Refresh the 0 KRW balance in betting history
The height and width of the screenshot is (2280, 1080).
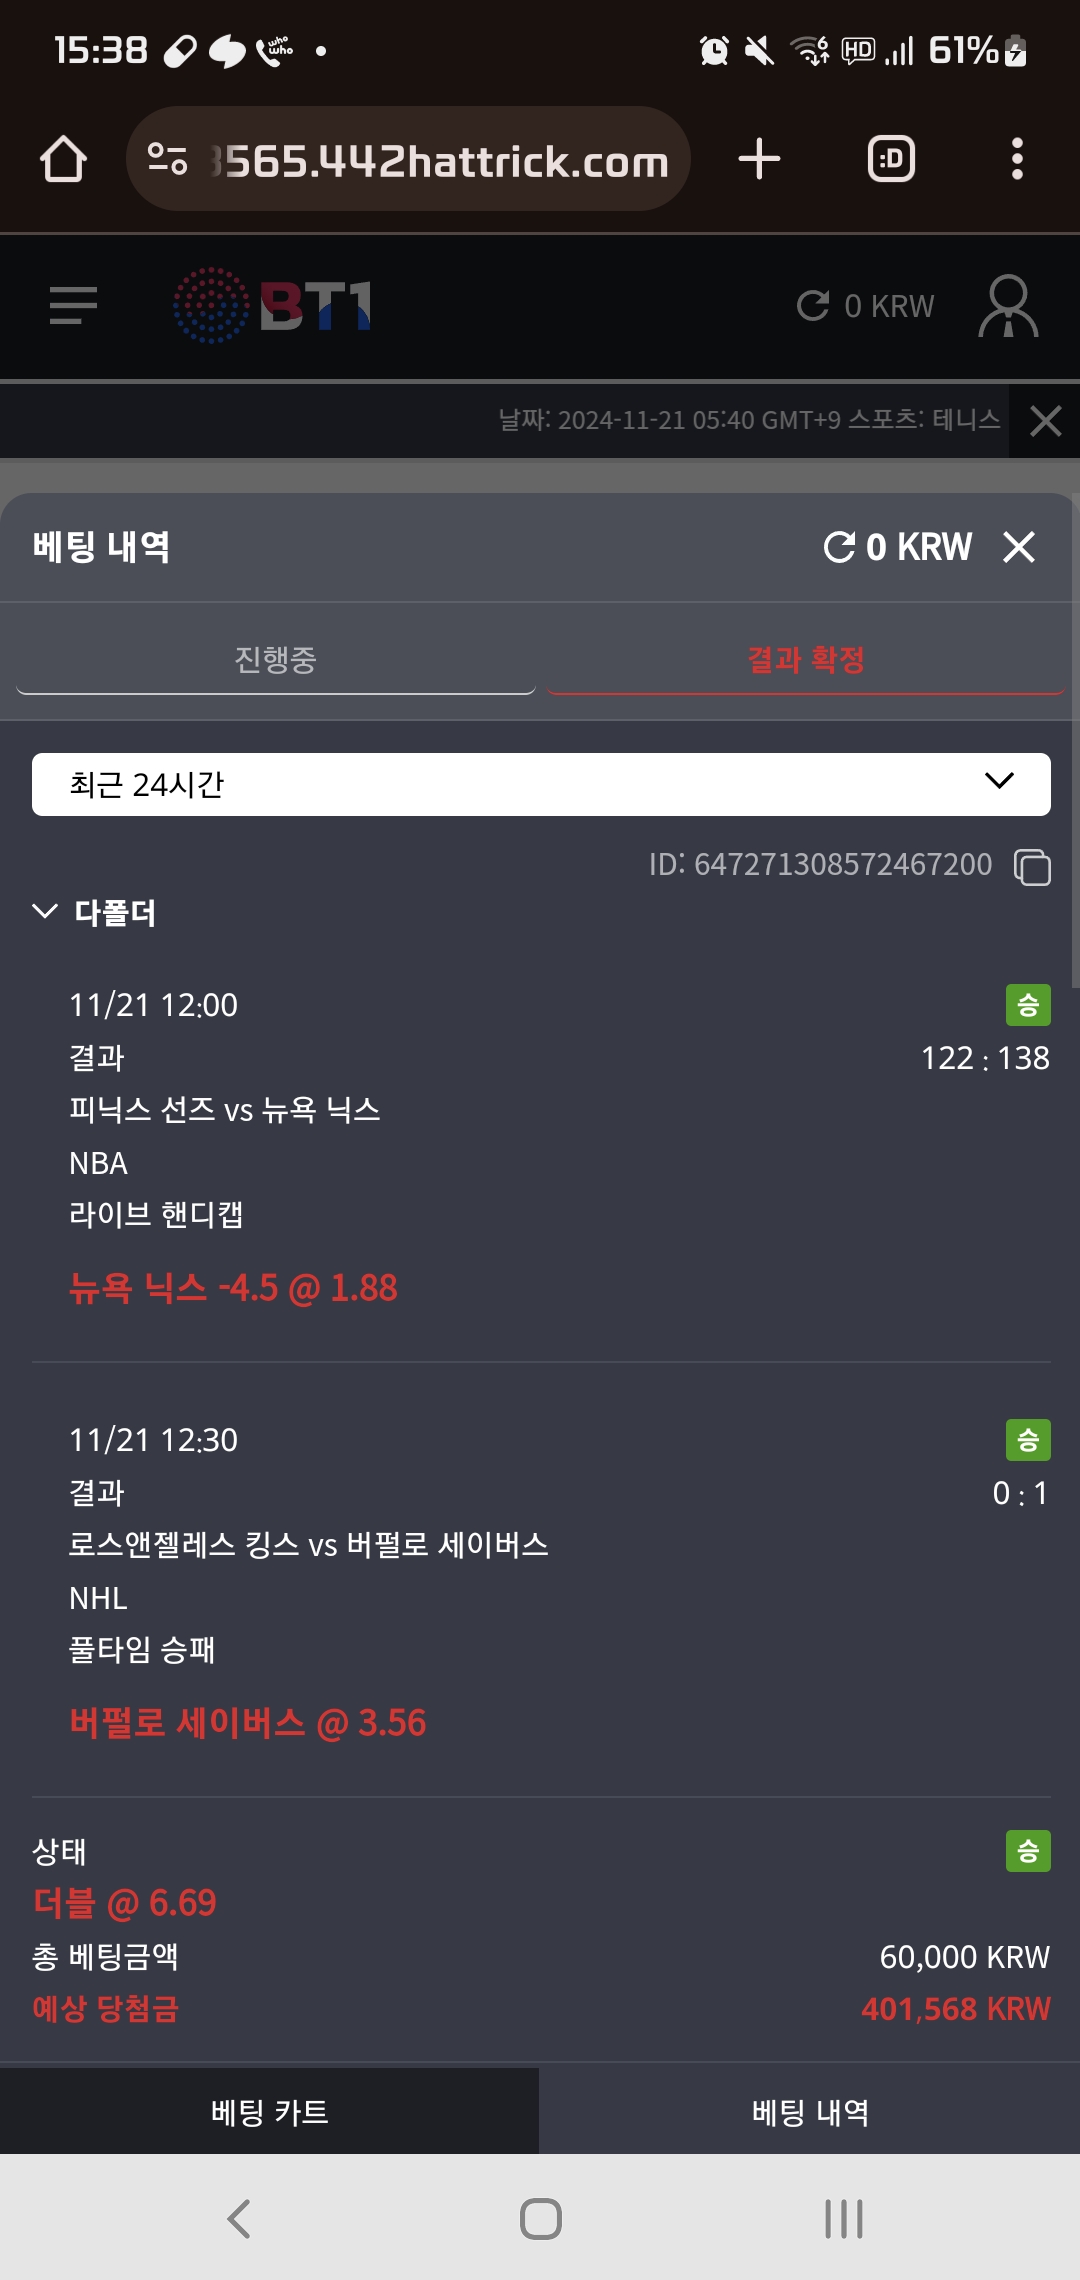click(x=838, y=547)
